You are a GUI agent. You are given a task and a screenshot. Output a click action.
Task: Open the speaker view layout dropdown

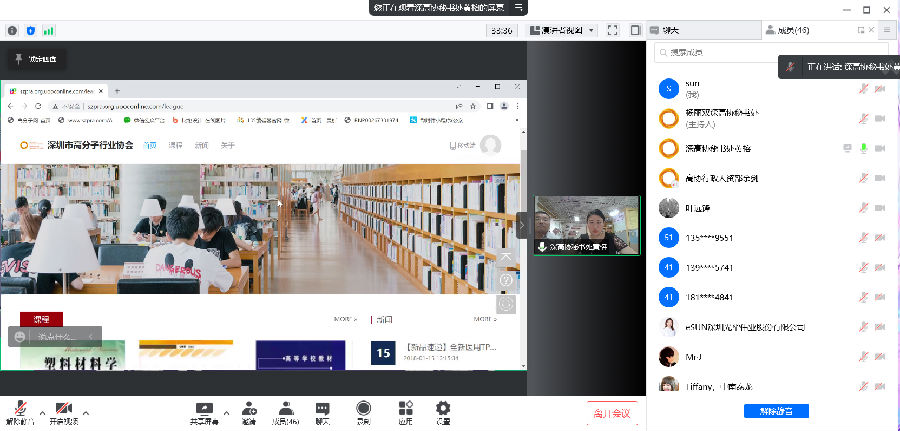click(562, 30)
